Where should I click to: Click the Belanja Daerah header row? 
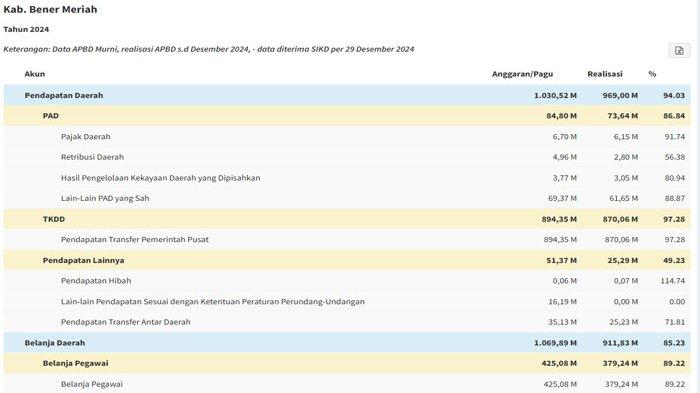(347, 343)
